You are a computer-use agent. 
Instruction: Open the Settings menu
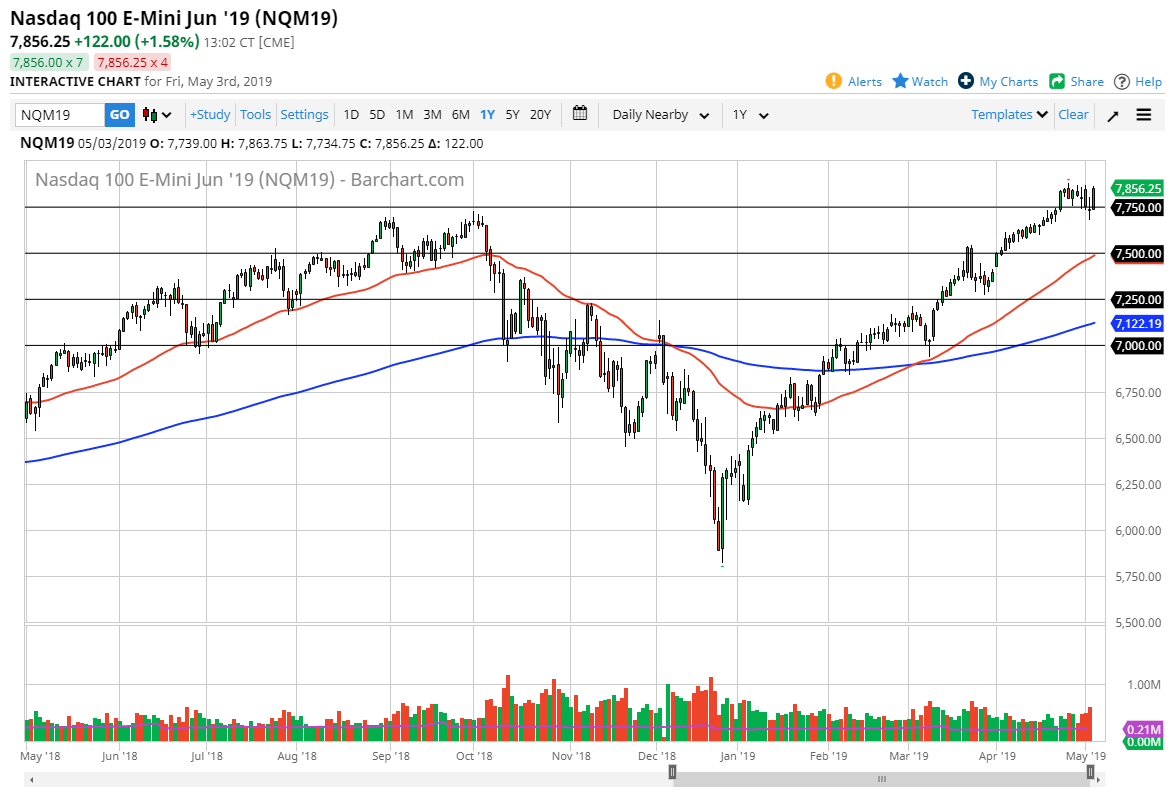point(304,115)
